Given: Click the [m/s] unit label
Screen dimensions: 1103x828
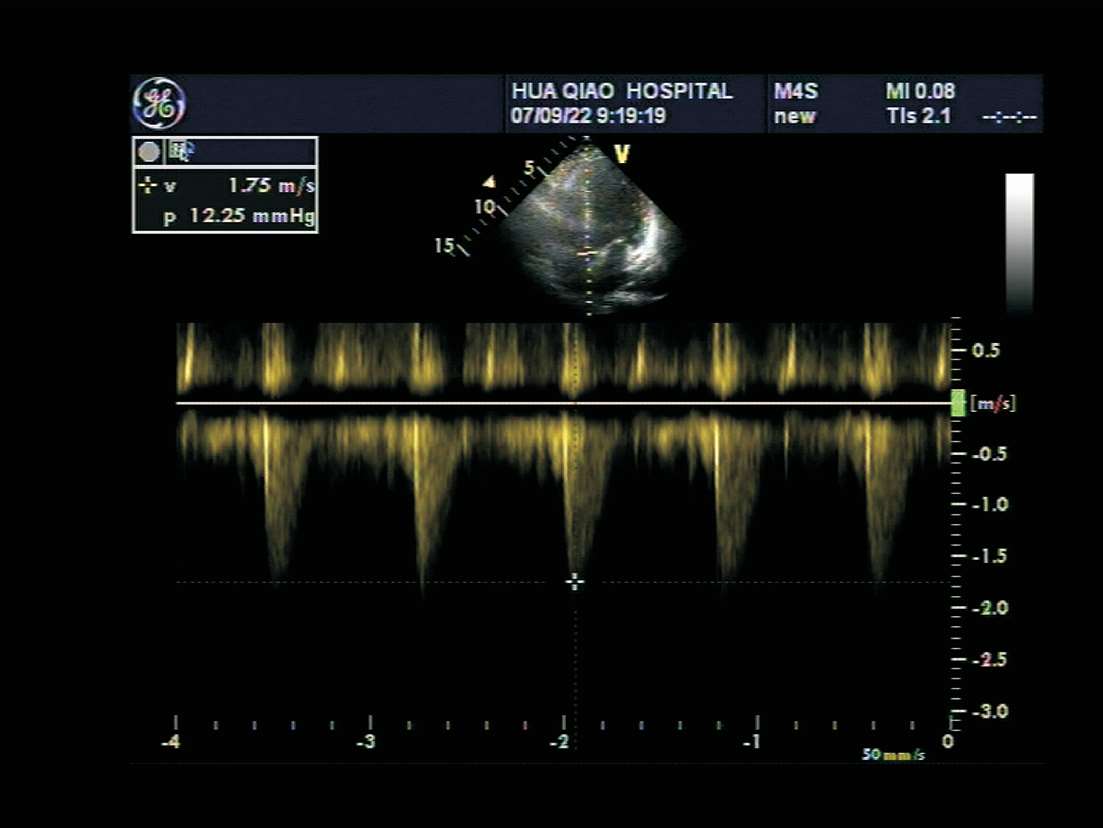Looking at the screenshot, I should 993,404.
